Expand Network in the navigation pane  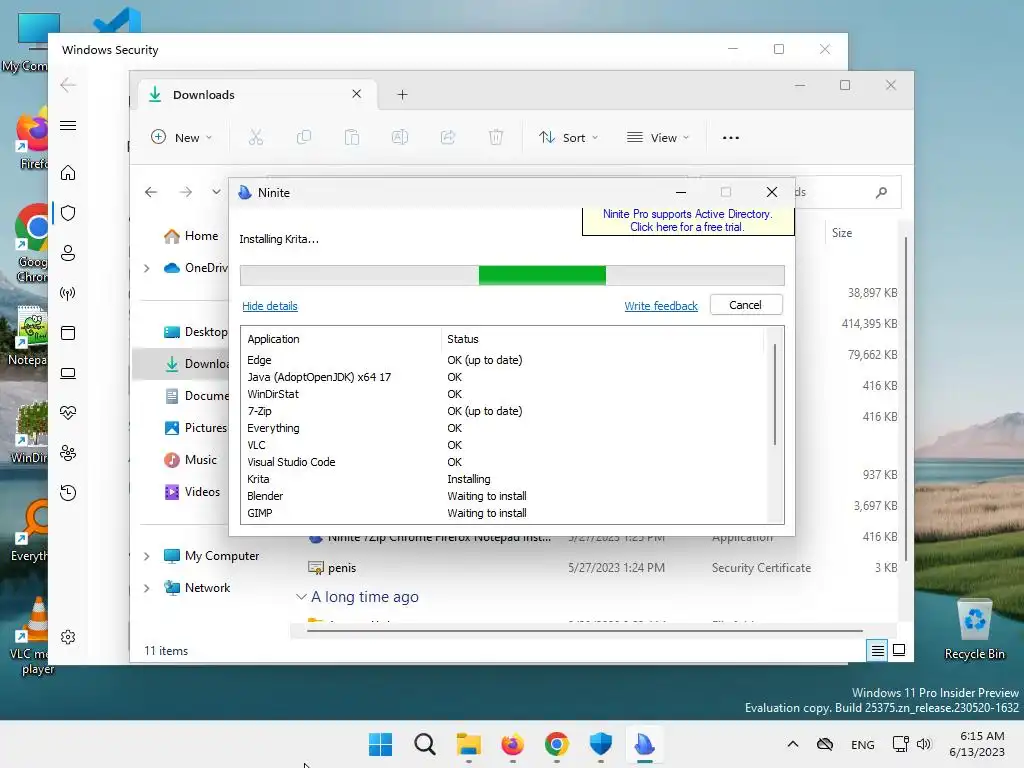147,588
